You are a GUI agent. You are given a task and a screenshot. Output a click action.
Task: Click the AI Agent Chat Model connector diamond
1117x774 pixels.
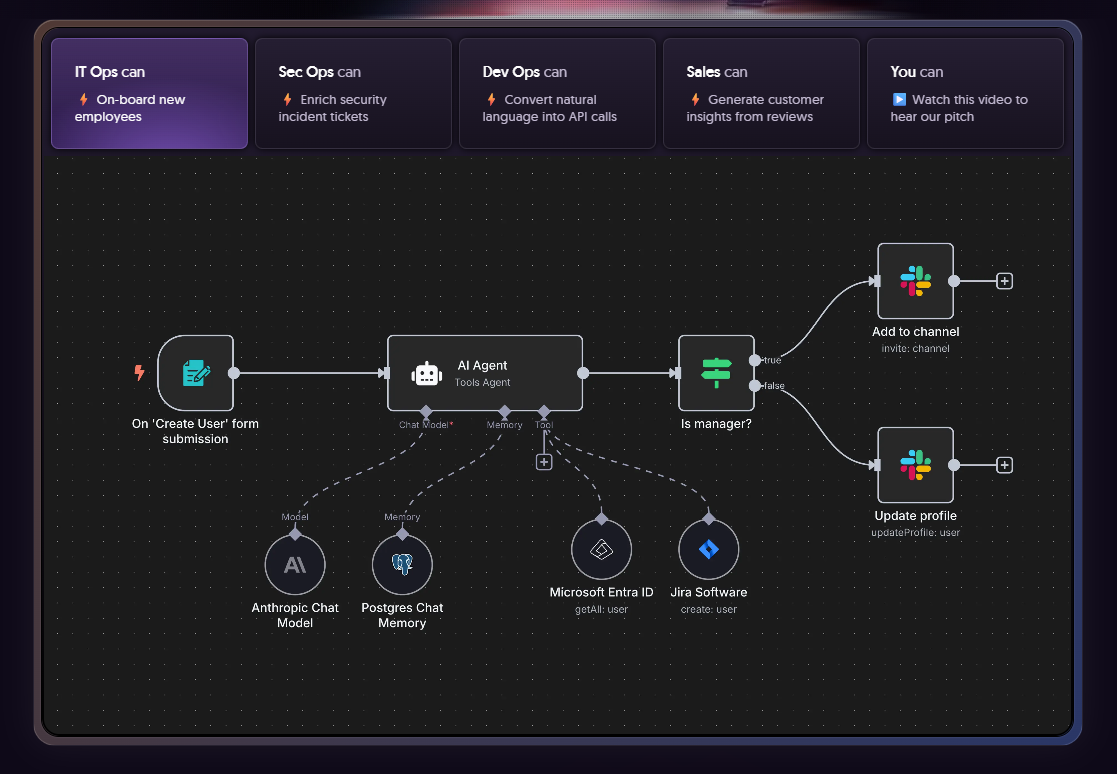[426, 412]
